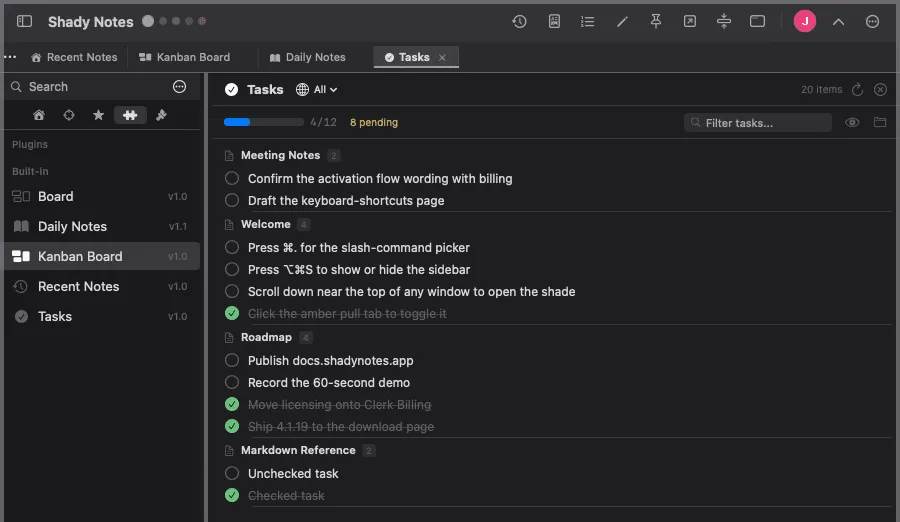The width and height of the screenshot is (900, 522).
Task: Switch to the Recent Notes tab
Action: click(x=74, y=57)
